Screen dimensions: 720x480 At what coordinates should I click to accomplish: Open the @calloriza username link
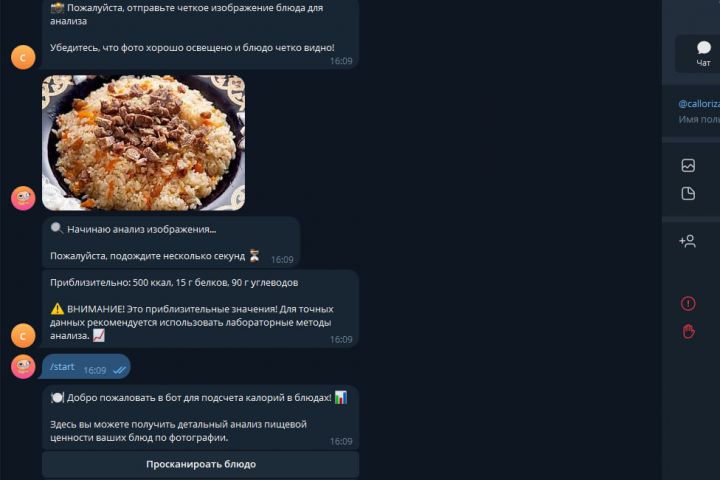pyautogui.click(x=699, y=104)
